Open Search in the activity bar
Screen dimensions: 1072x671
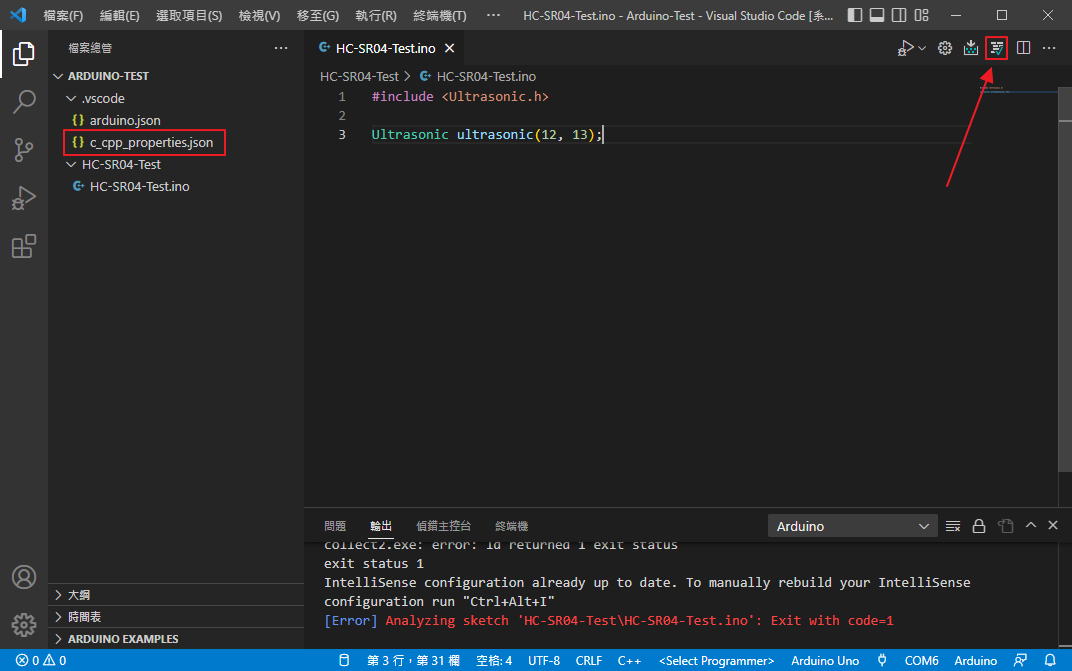tap(24, 102)
